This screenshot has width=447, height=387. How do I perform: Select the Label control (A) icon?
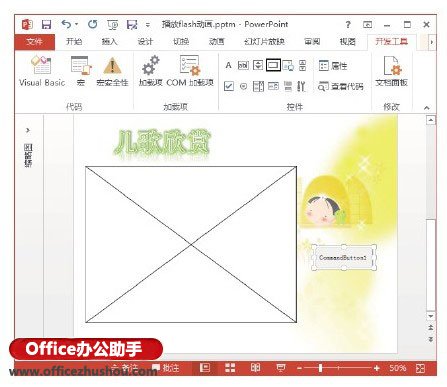click(228, 65)
